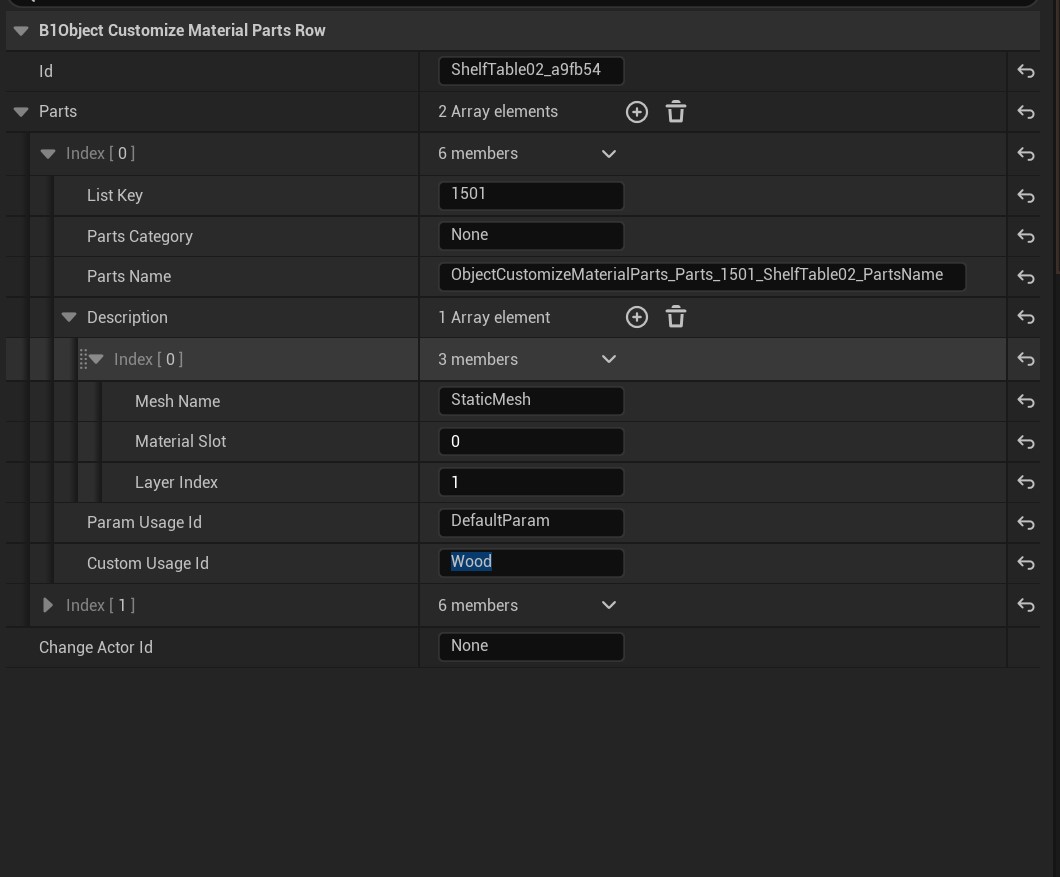Open the options chevron for Index [ 1 ]
1060x877 pixels.
click(x=608, y=605)
